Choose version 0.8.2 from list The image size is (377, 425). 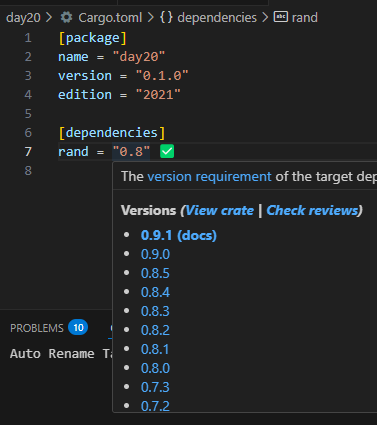pyautogui.click(x=155, y=330)
